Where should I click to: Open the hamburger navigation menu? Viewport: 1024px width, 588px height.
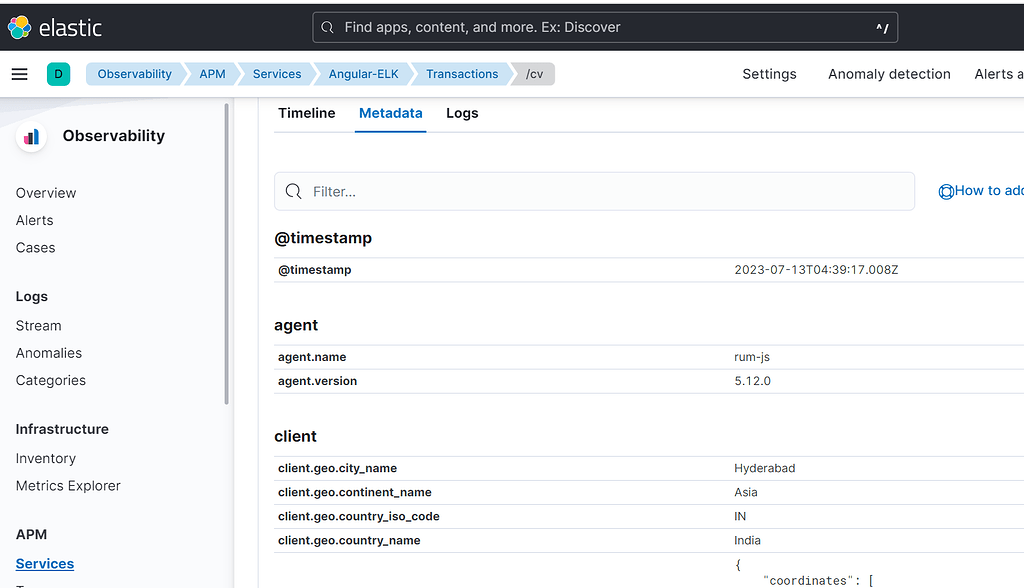[x=20, y=73]
